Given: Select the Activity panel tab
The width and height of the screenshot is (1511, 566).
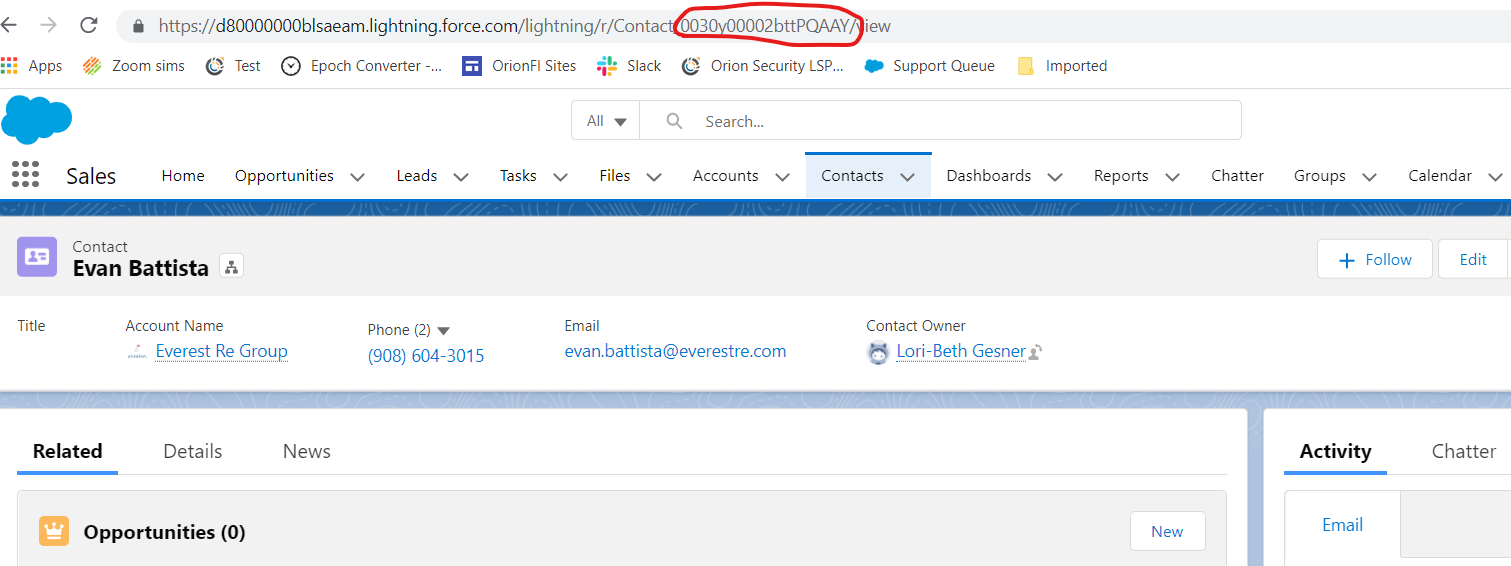Looking at the screenshot, I should pyautogui.click(x=1335, y=451).
